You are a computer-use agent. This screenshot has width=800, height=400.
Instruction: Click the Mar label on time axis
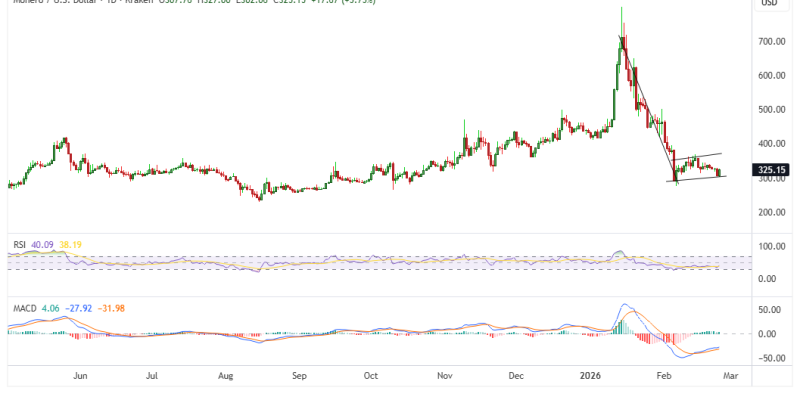(x=730, y=378)
